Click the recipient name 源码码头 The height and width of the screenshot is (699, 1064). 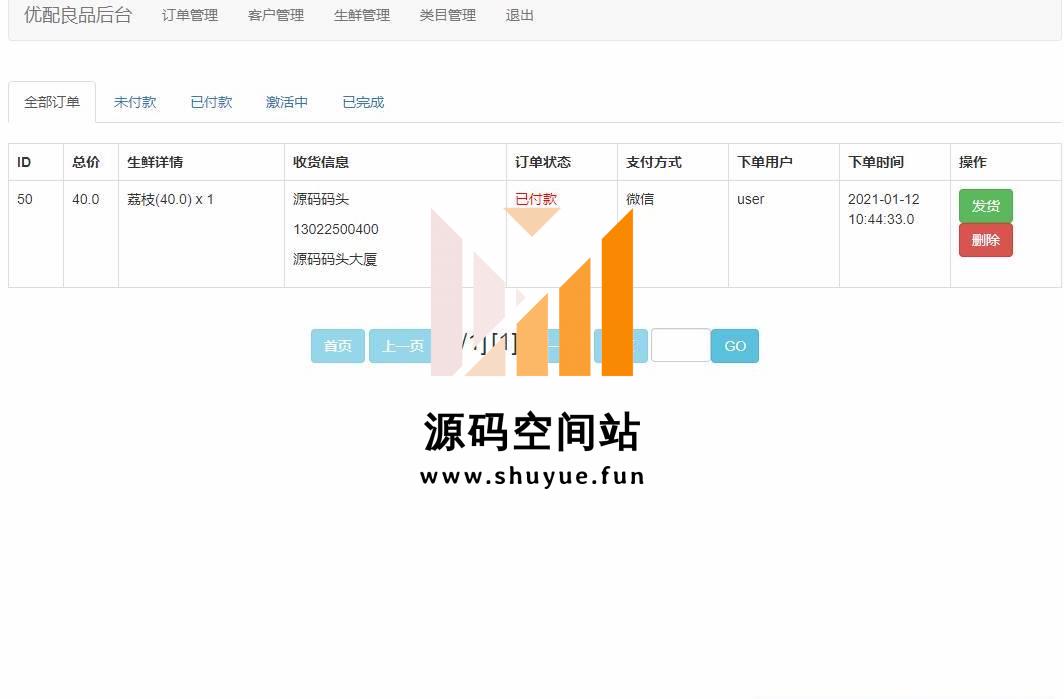[321, 200]
